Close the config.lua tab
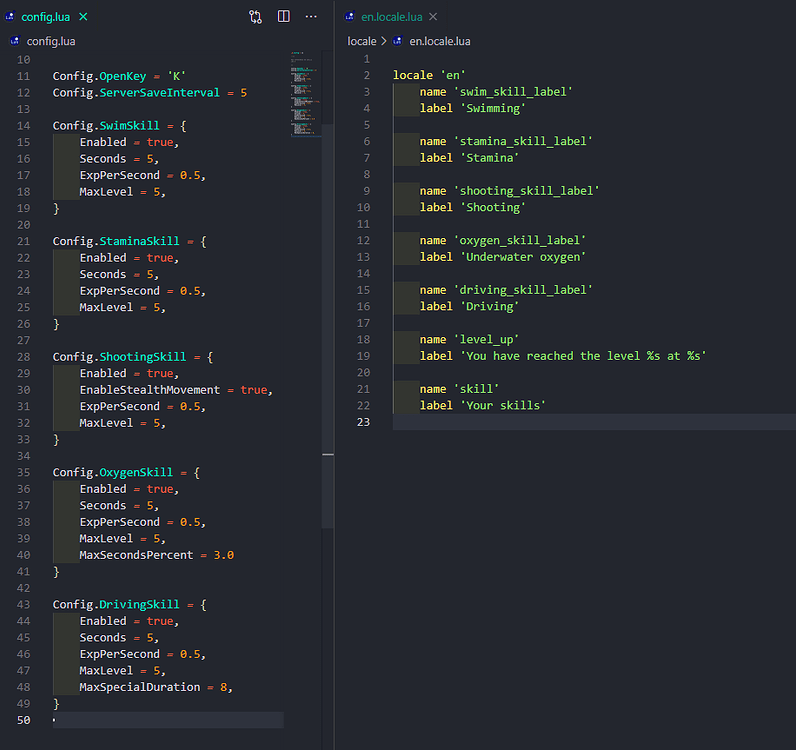This screenshot has width=796, height=750. (81, 17)
